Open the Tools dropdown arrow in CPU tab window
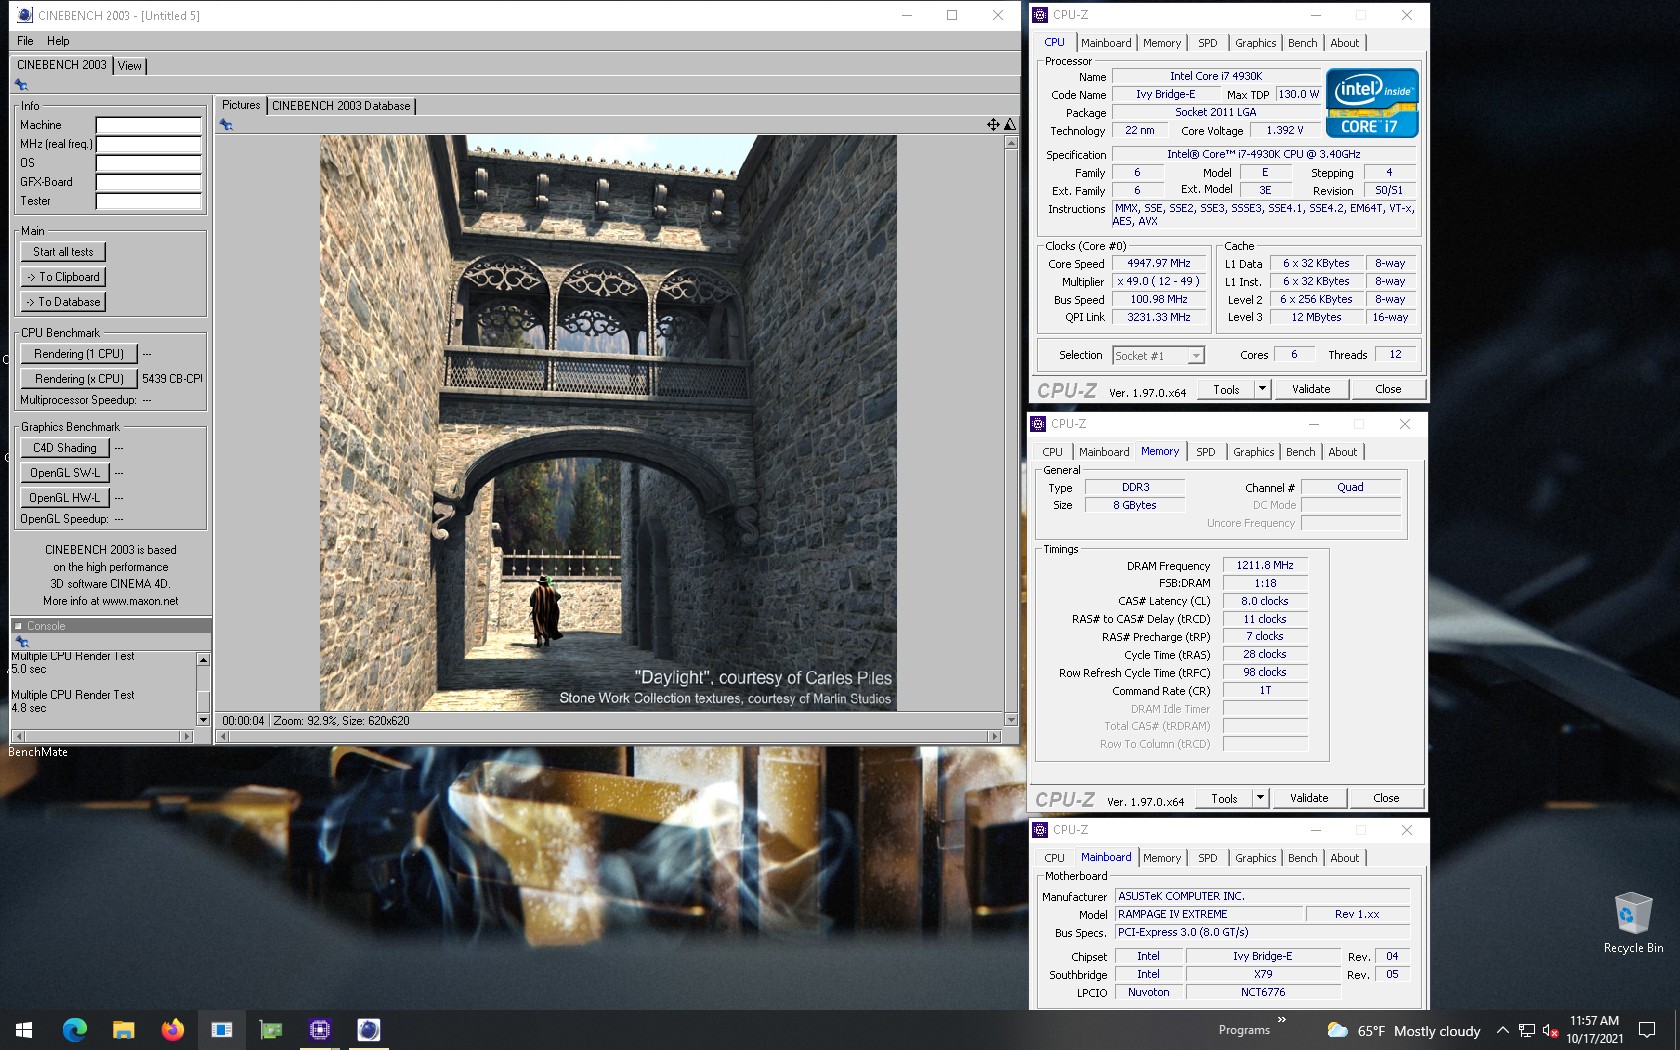This screenshot has width=1680, height=1050. (x=1262, y=389)
